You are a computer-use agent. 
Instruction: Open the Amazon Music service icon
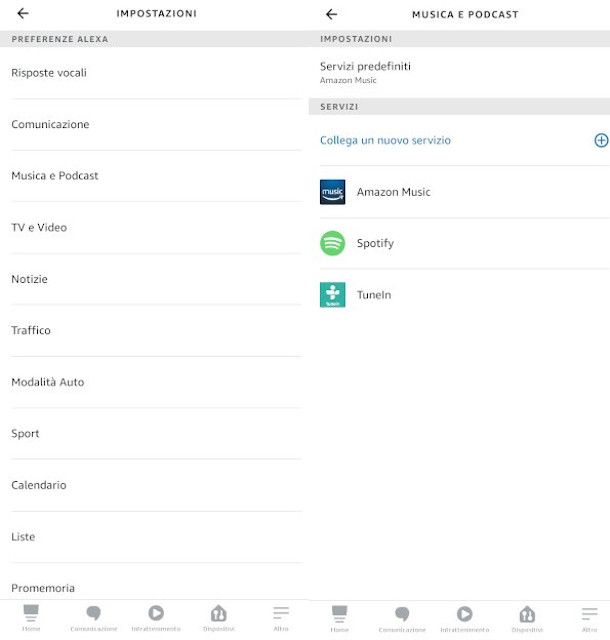coord(332,192)
